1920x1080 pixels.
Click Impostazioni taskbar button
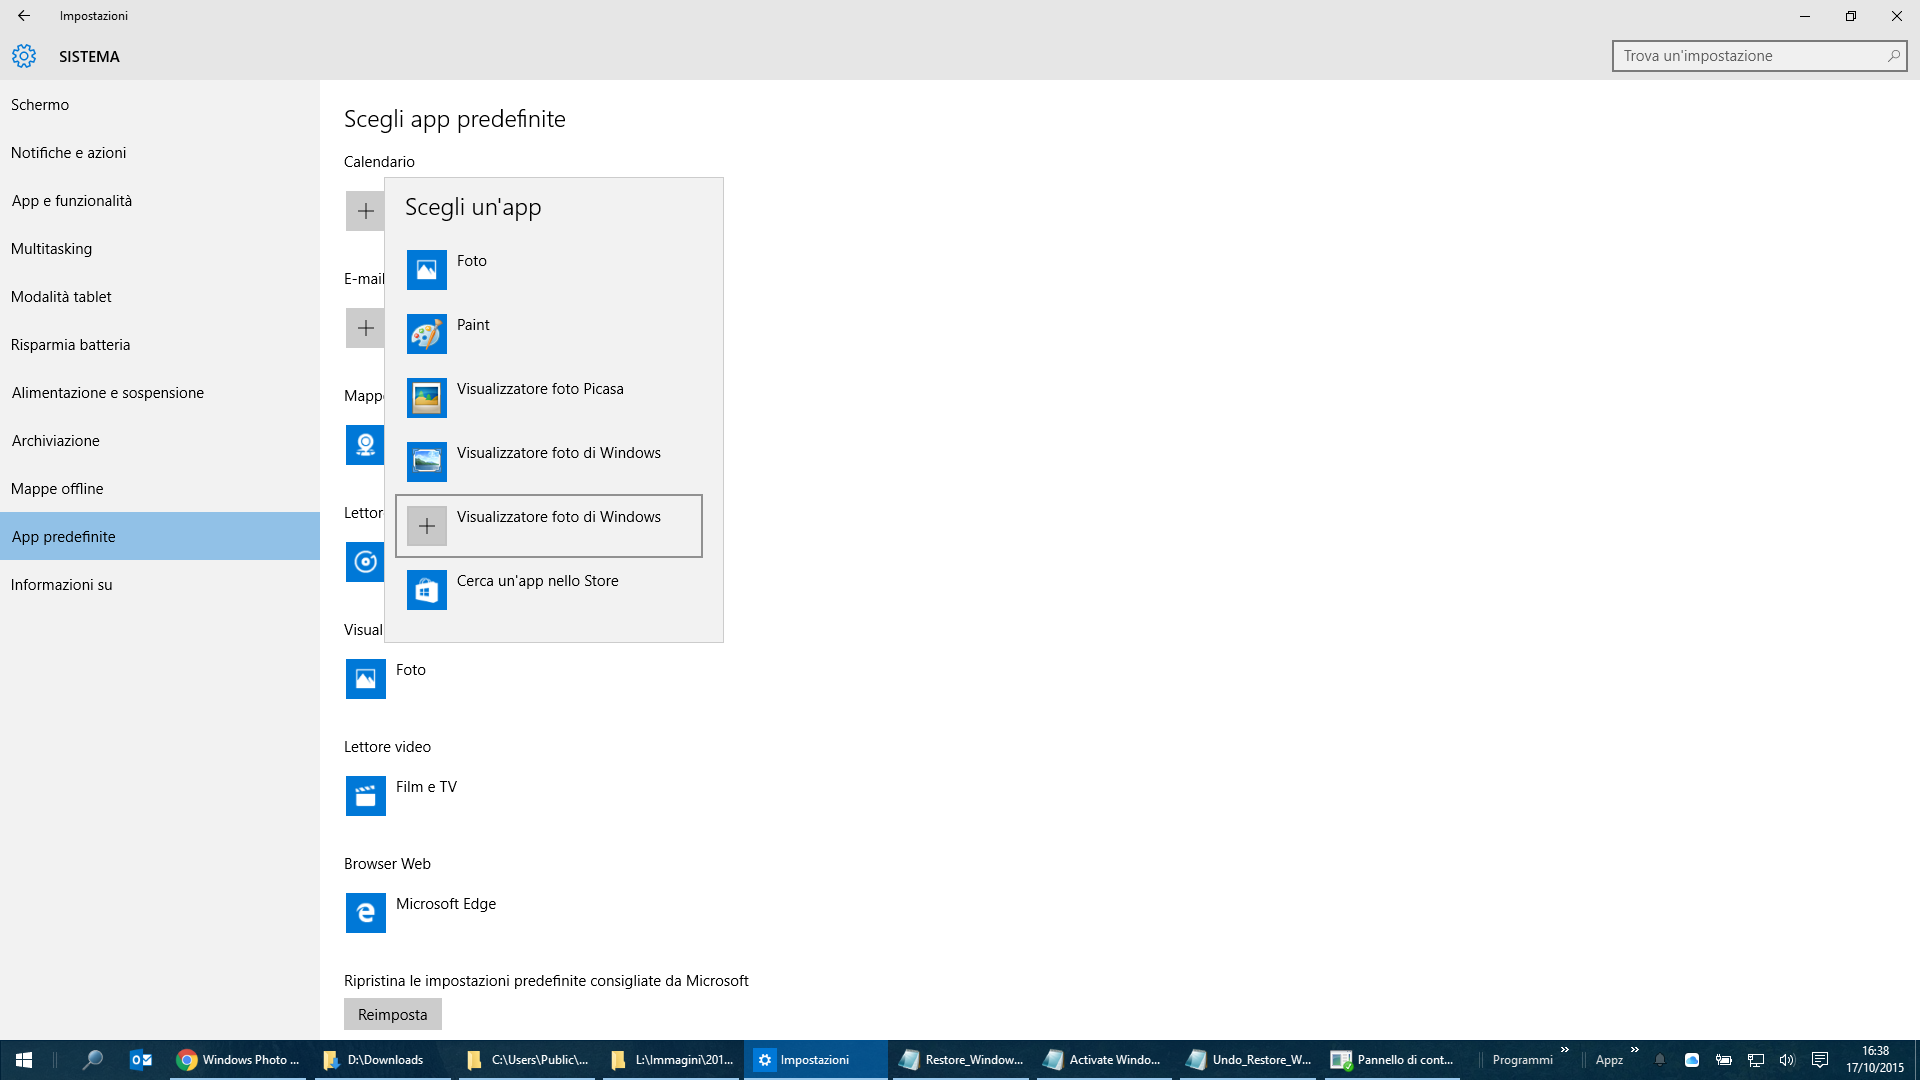(x=816, y=1060)
